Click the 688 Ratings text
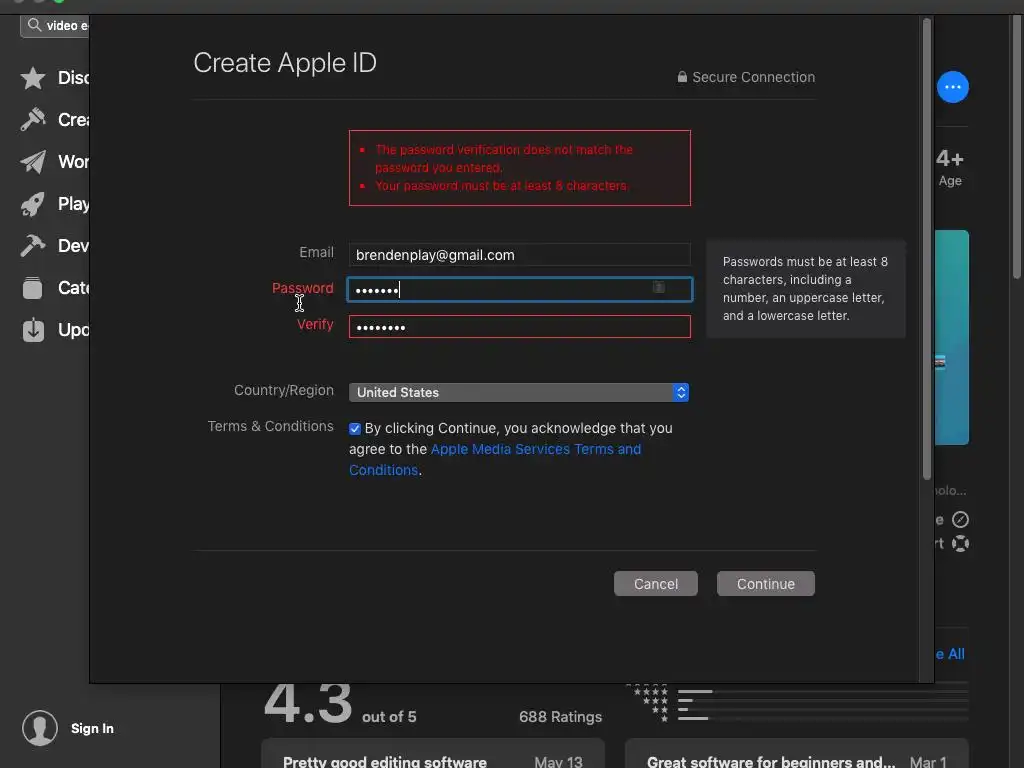This screenshot has height=768, width=1024. [x=560, y=717]
